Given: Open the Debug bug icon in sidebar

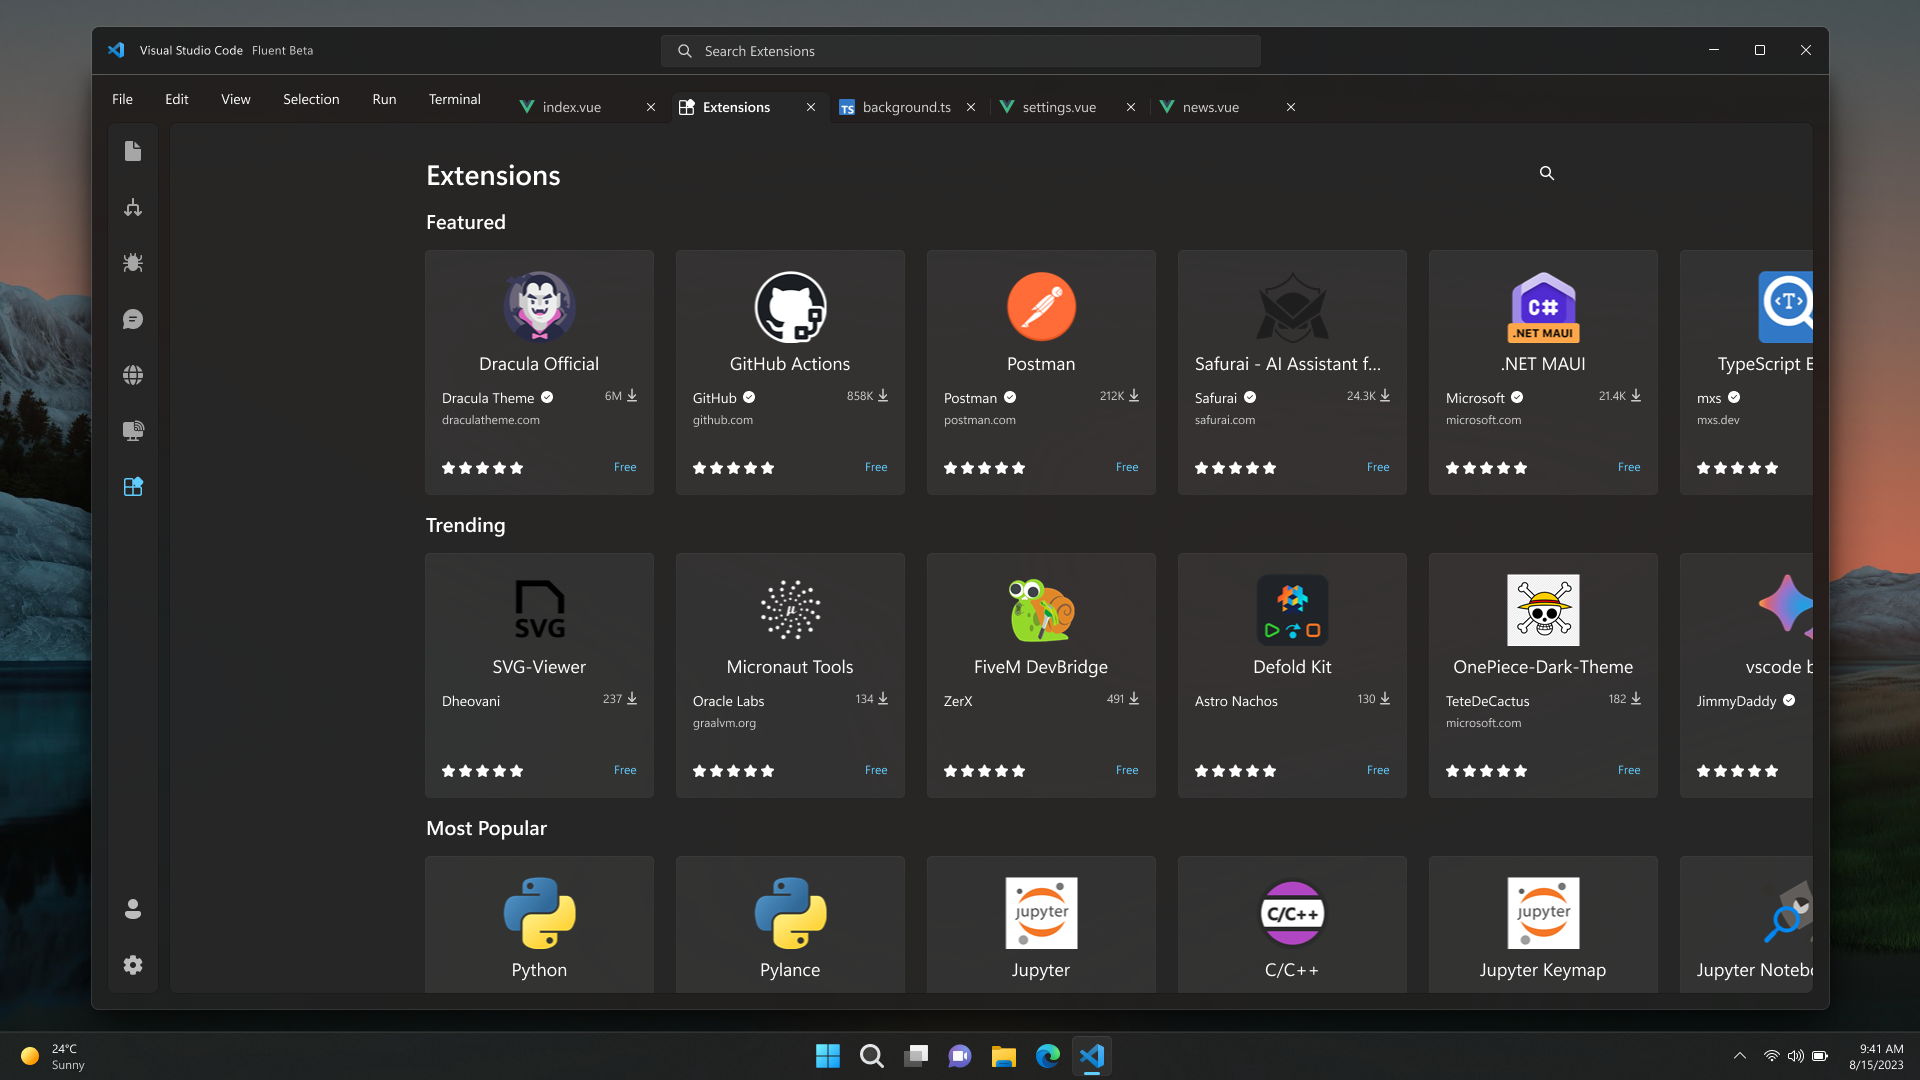Looking at the screenshot, I should (133, 263).
